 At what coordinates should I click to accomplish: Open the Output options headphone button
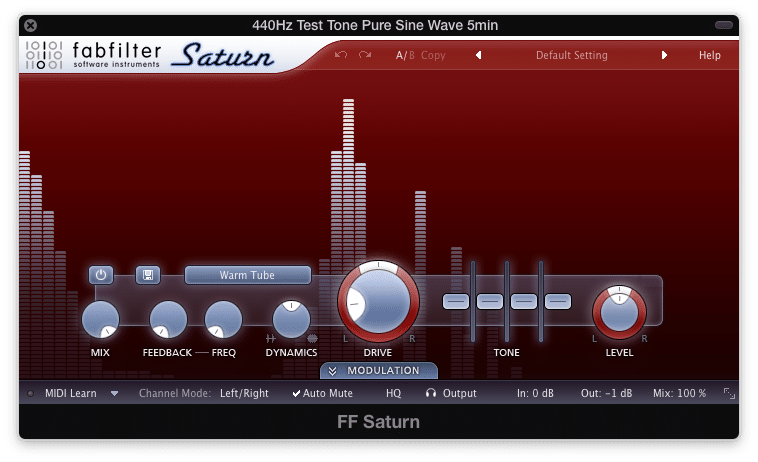tap(451, 393)
